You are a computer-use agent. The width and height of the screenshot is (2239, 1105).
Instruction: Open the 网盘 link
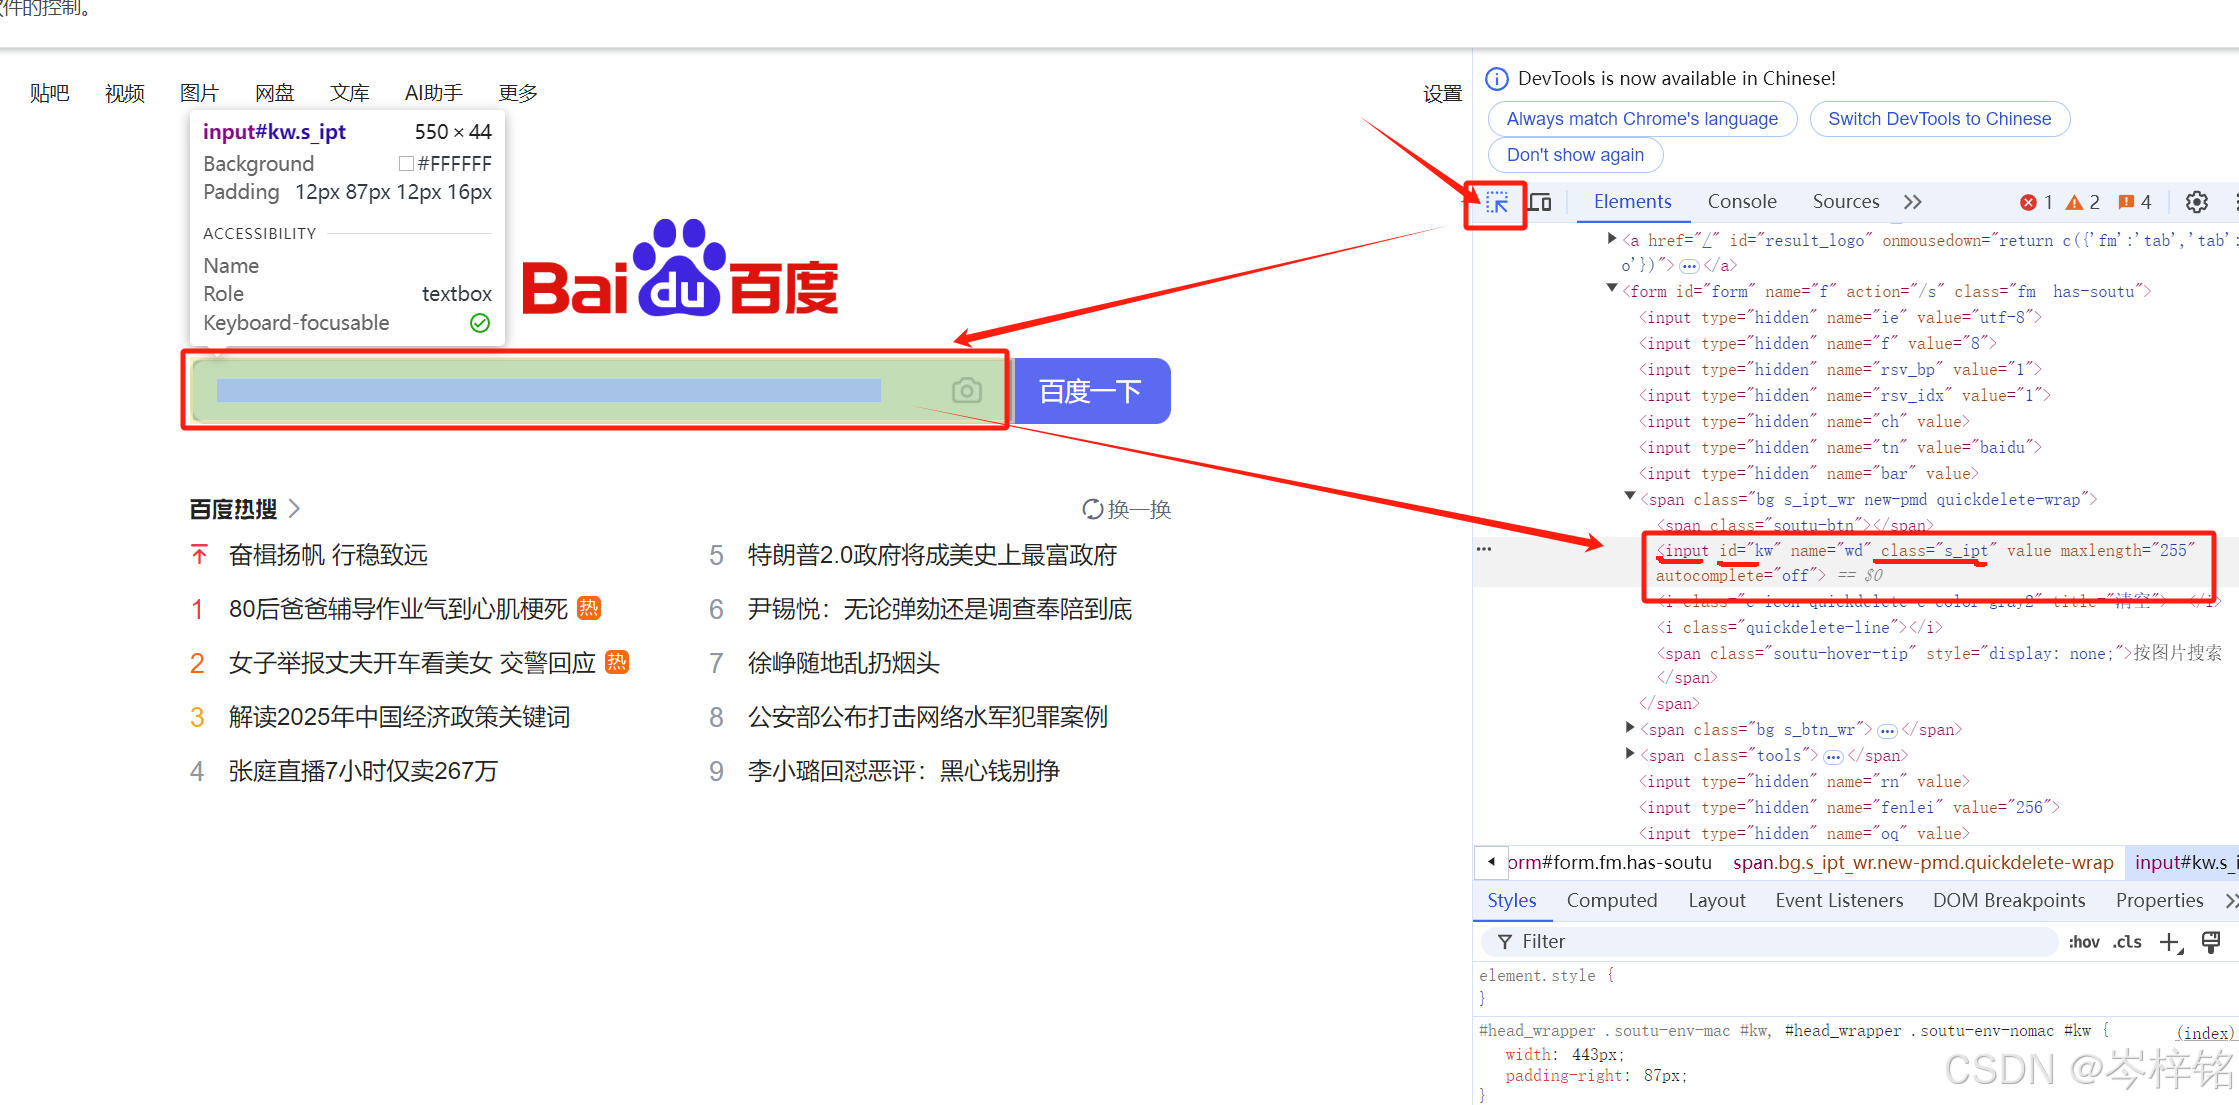coord(274,94)
